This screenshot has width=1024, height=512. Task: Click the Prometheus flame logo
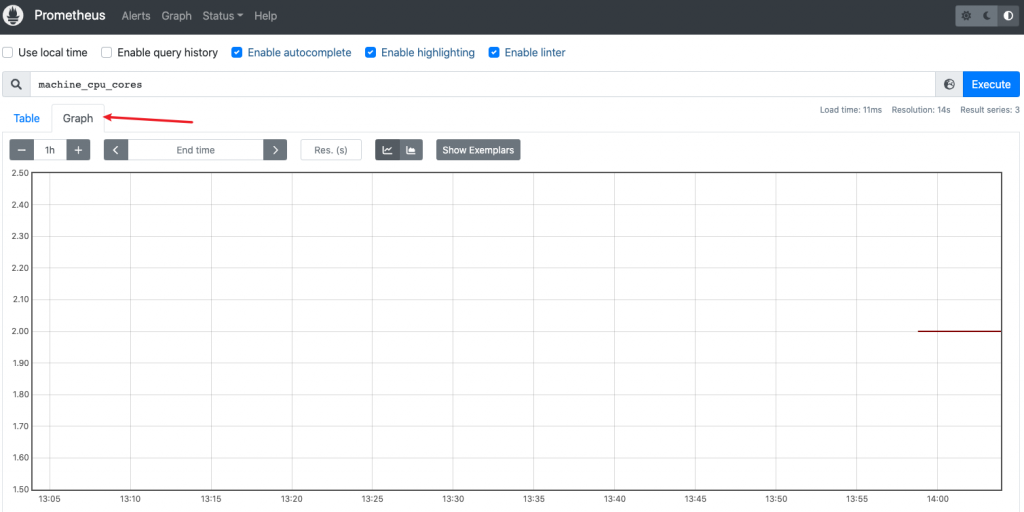coord(16,16)
